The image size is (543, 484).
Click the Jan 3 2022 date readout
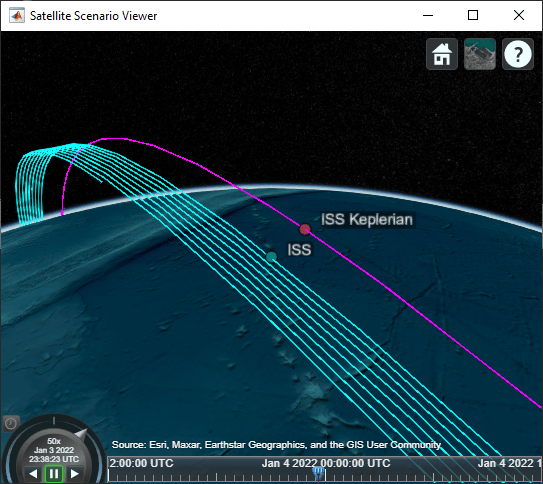point(54,450)
